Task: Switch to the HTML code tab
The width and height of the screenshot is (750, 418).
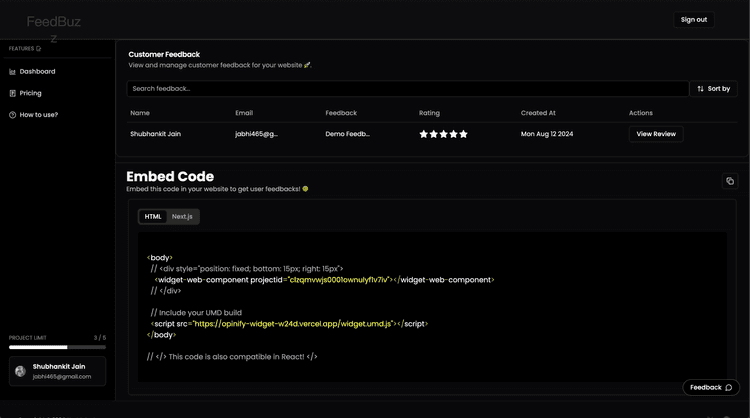Action: tap(153, 217)
